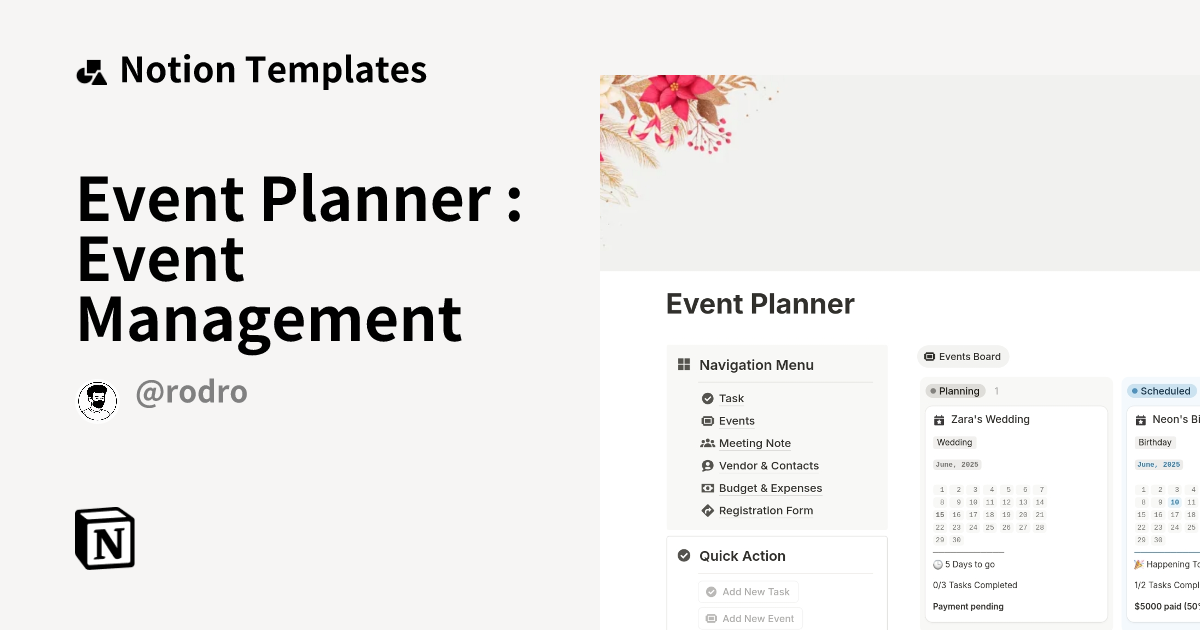The height and width of the screenshot is (630, 1200).
Task: Click the Vendor & Contacts speech bubble icon
Action: [x=706, y=466]
